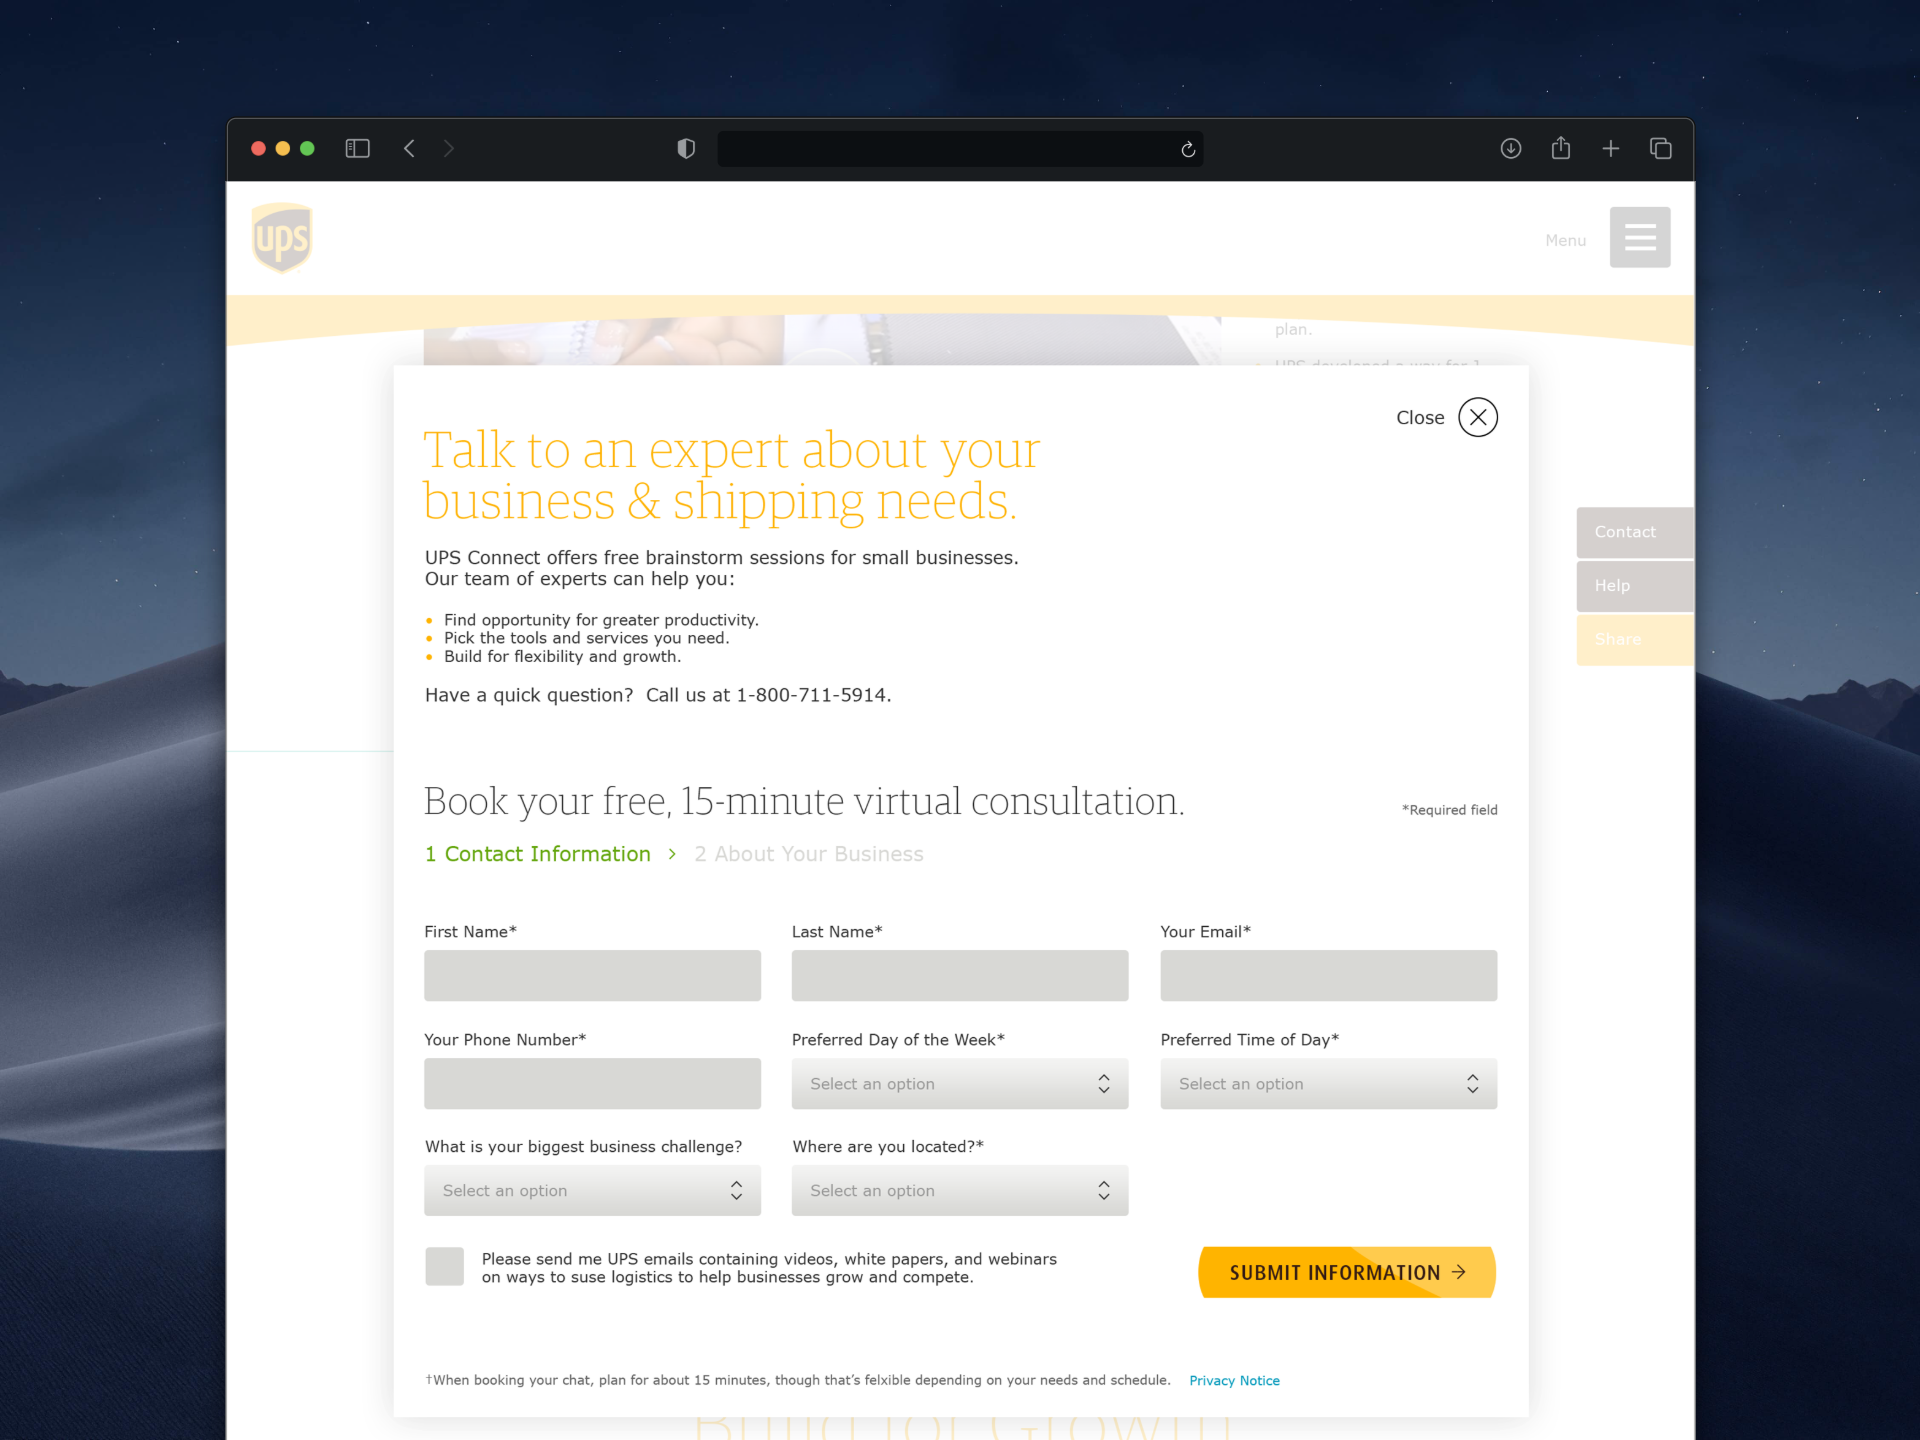
Task: Focus the Last Name field
Action: (960, 976)
